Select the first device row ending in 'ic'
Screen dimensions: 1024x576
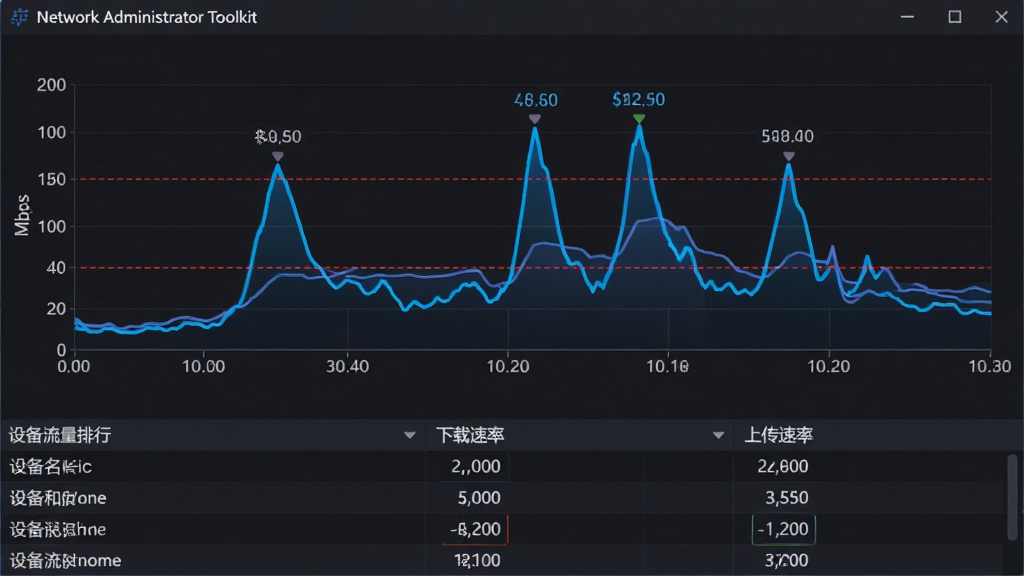click(502, 466)
